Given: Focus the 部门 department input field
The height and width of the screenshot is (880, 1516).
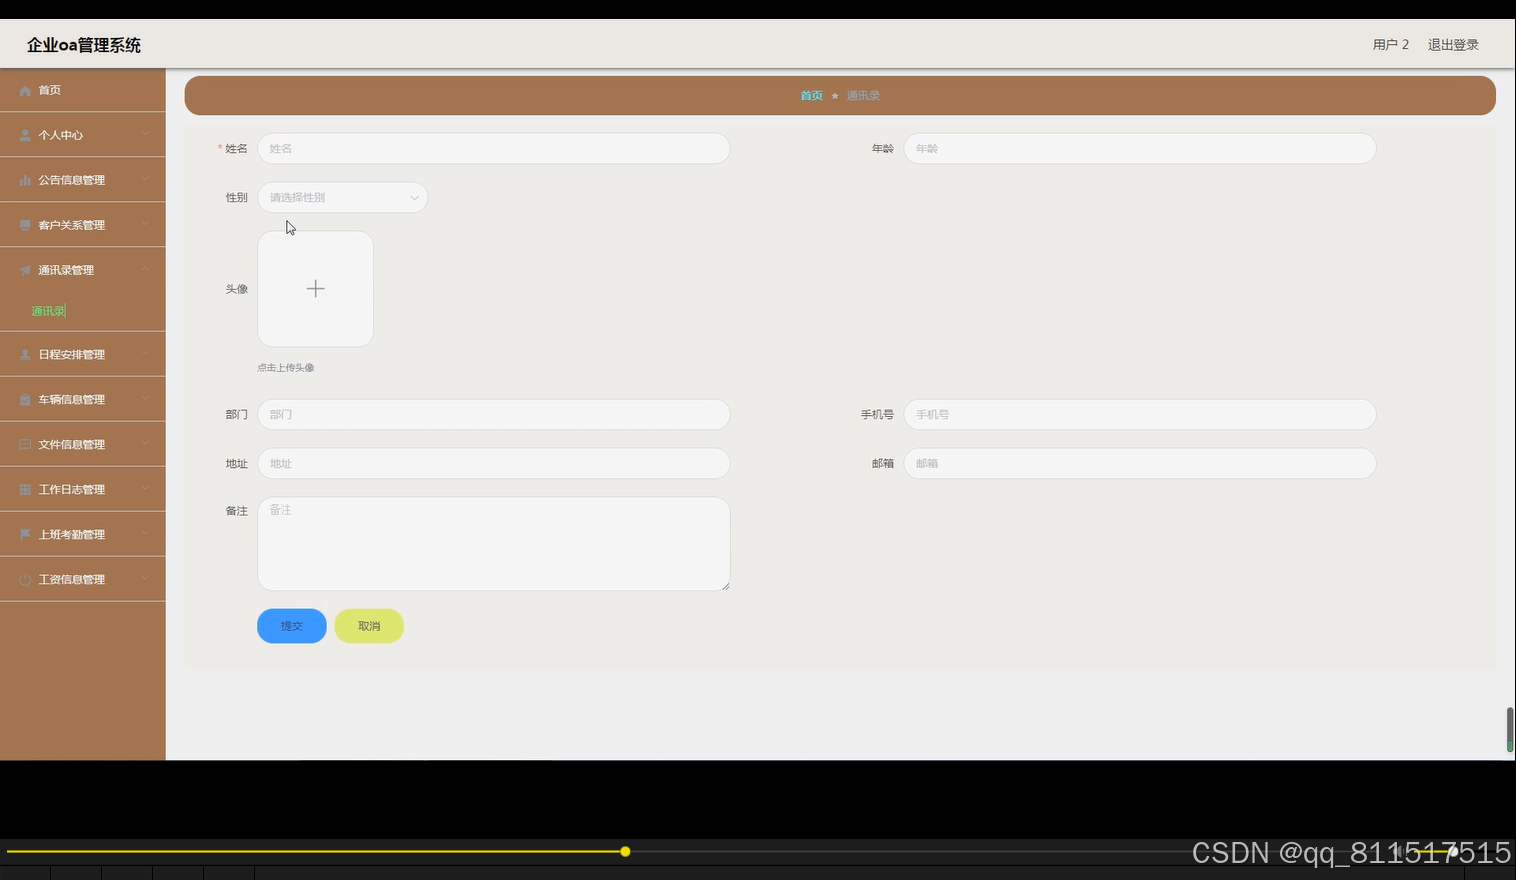Looking at the screenshot, I should 494,415.
